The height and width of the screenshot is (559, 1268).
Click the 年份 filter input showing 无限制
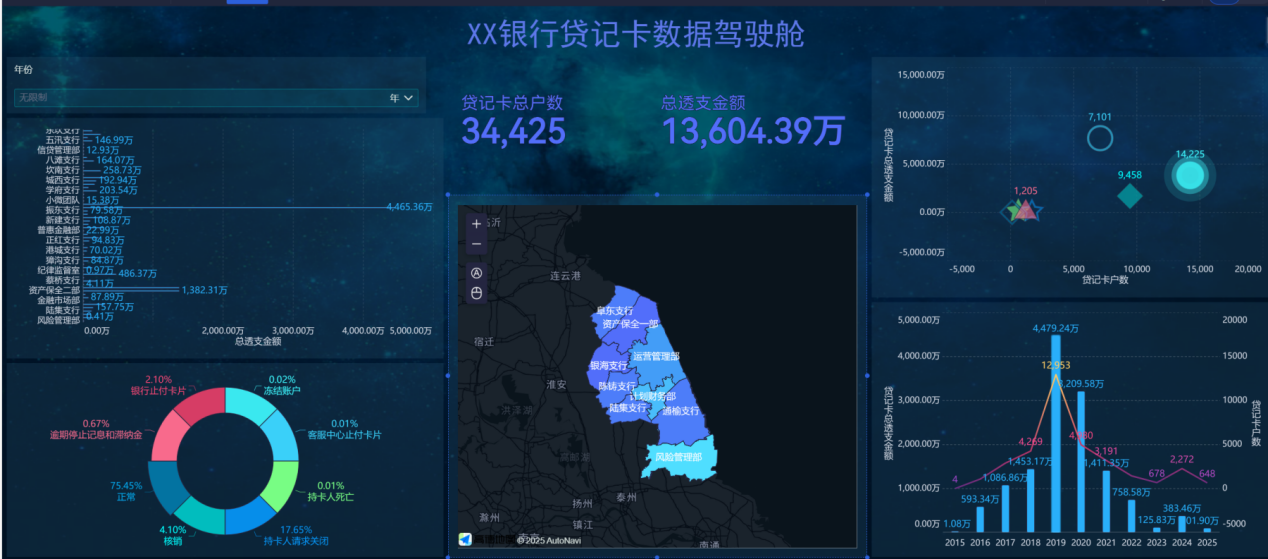click(x=200, y=98)
